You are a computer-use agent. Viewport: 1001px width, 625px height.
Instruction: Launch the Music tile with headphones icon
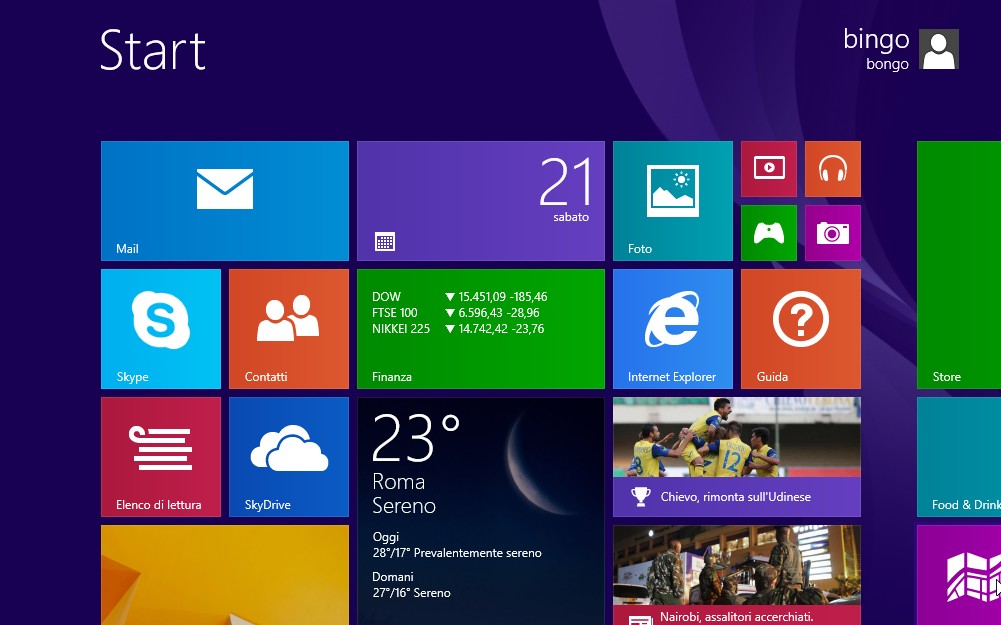(x=832, y=169)
